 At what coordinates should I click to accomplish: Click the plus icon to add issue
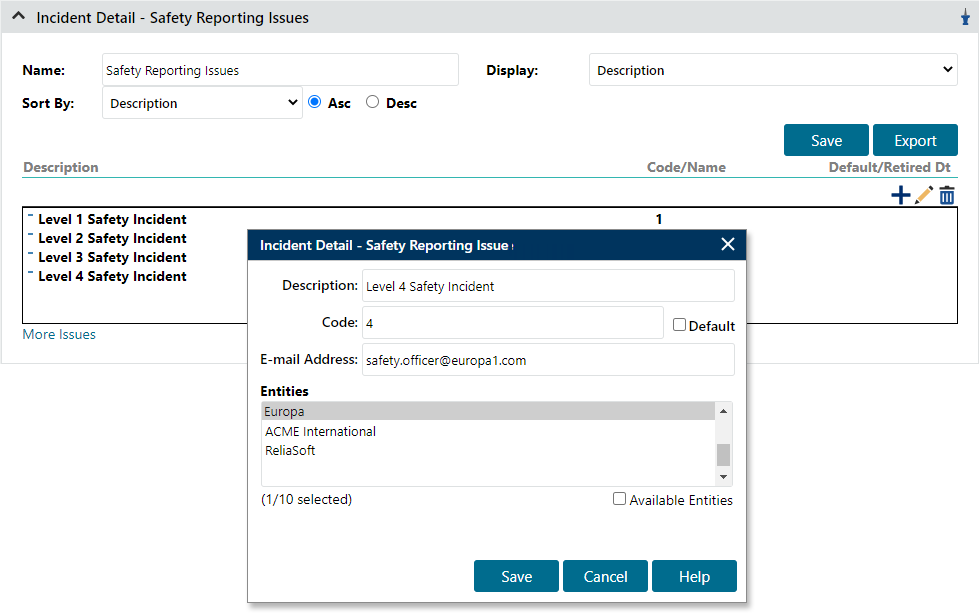click(x=900, y=196)
